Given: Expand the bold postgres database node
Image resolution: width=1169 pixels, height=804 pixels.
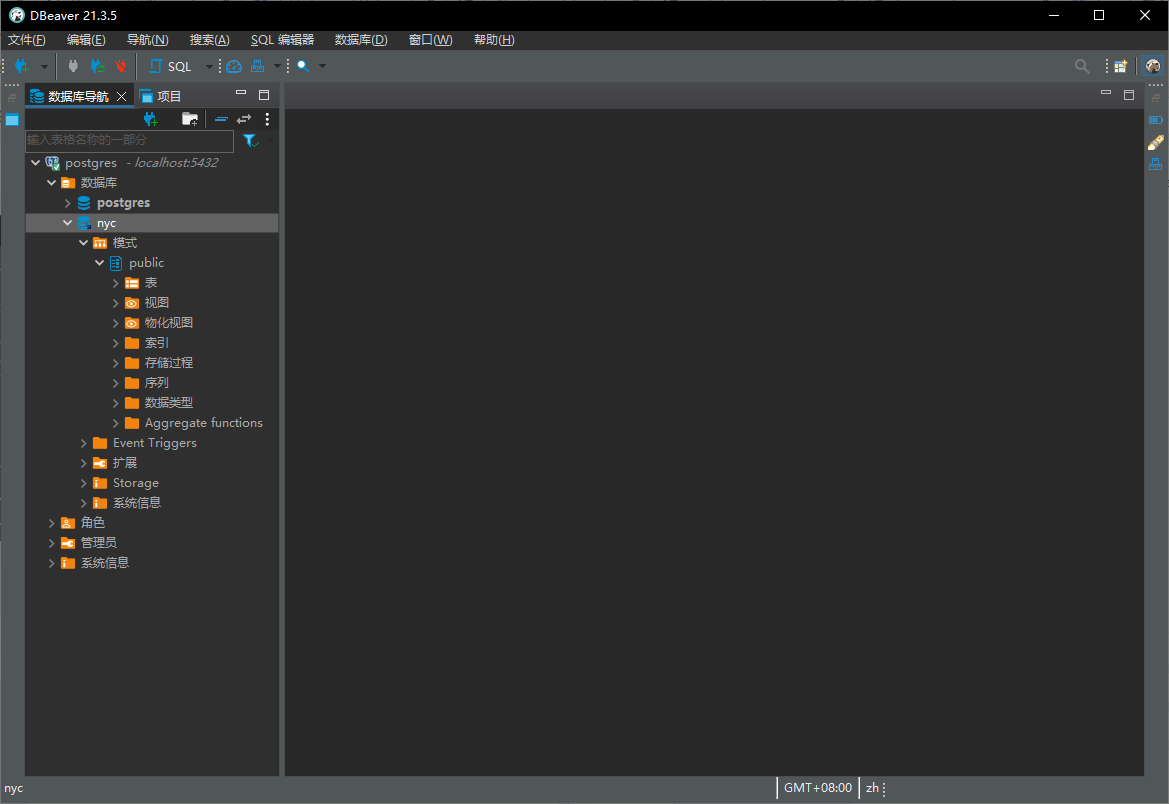Looking at the screenshot, I should (x=67, y=203).
